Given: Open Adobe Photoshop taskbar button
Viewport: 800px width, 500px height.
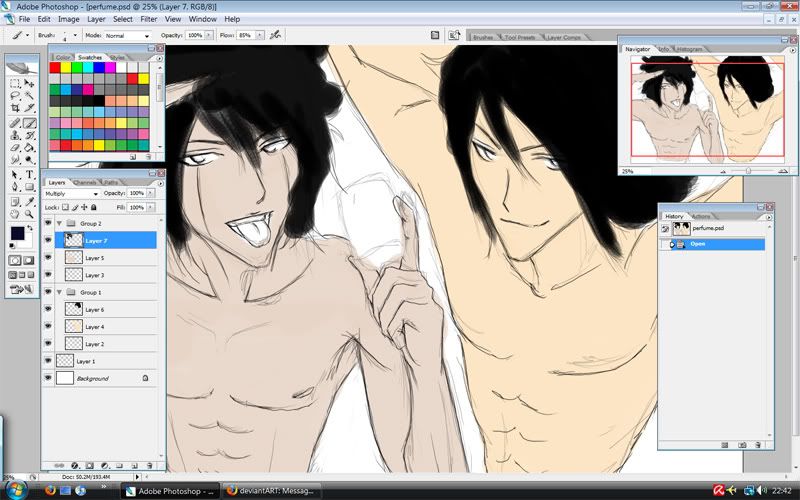Looking at the screenshot, I should click(x=170, y=491).
